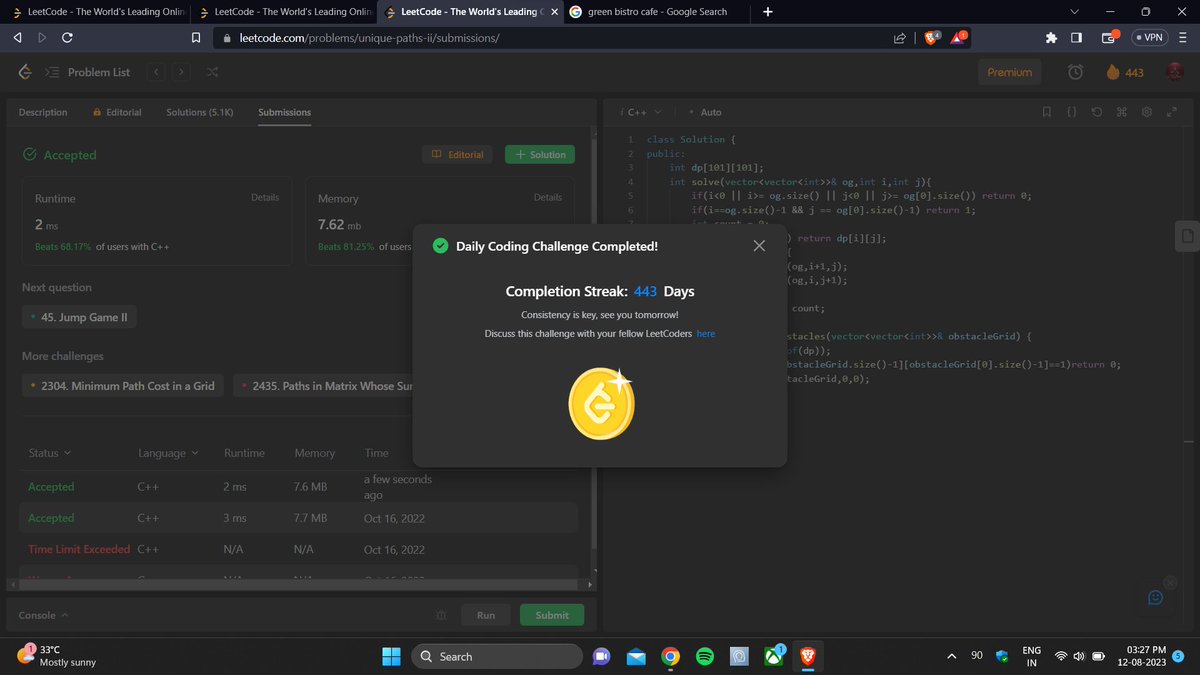
Task: Format code with the curly braces icon
Action: click(x=1072, y=112)
